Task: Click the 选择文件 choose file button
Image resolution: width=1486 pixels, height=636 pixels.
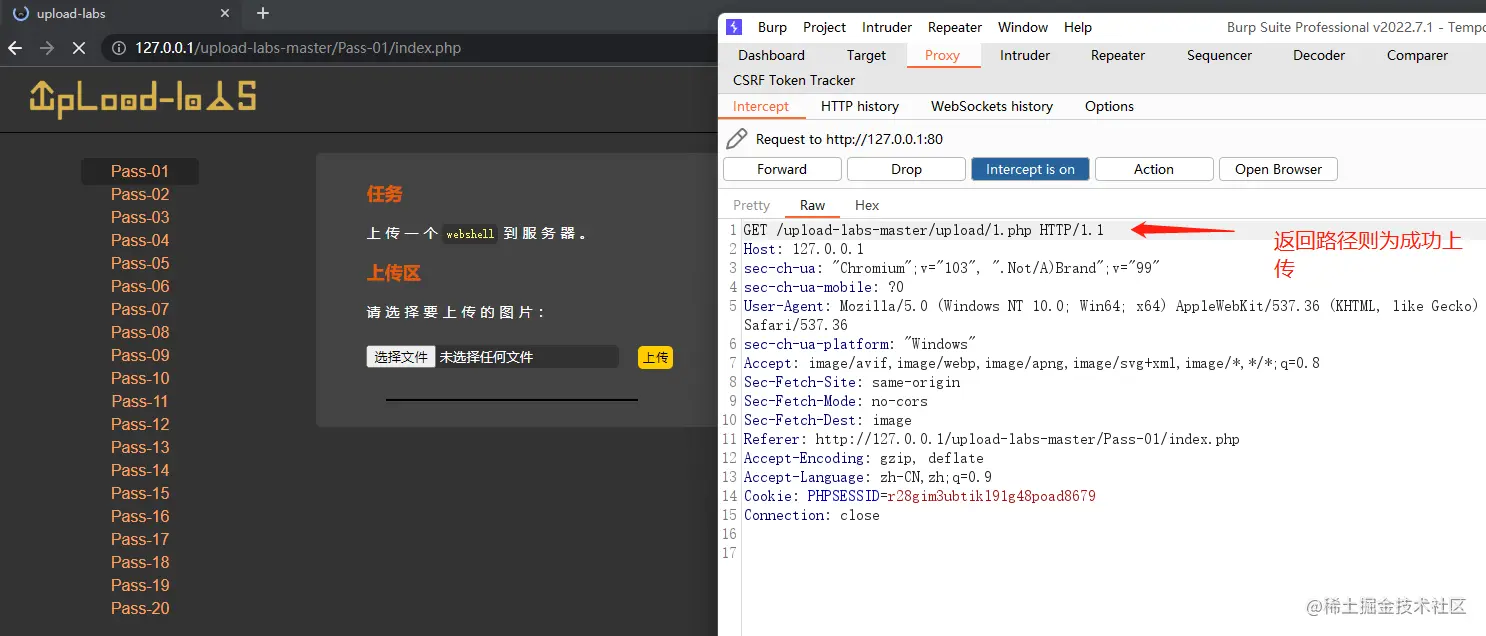Action: click(401, 357)
